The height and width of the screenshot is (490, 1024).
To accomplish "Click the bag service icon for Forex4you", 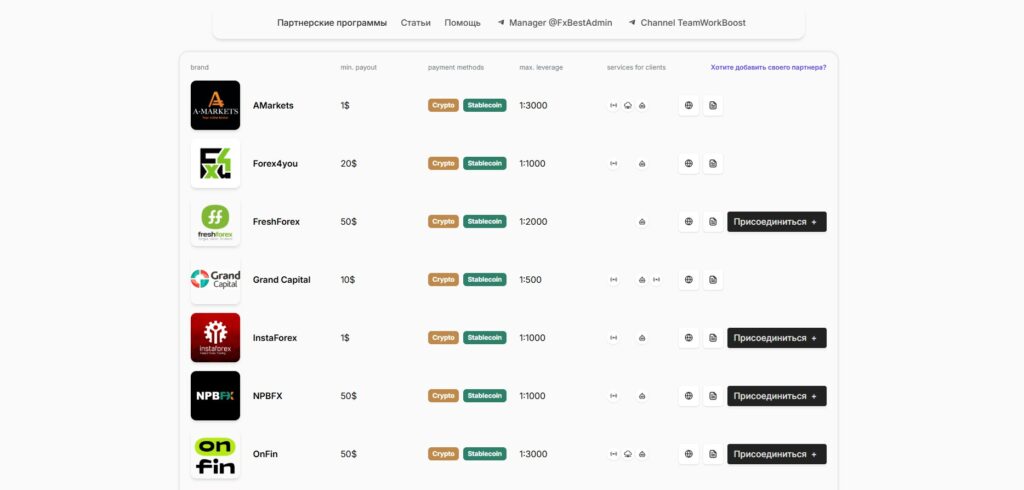I will (642, 163).
